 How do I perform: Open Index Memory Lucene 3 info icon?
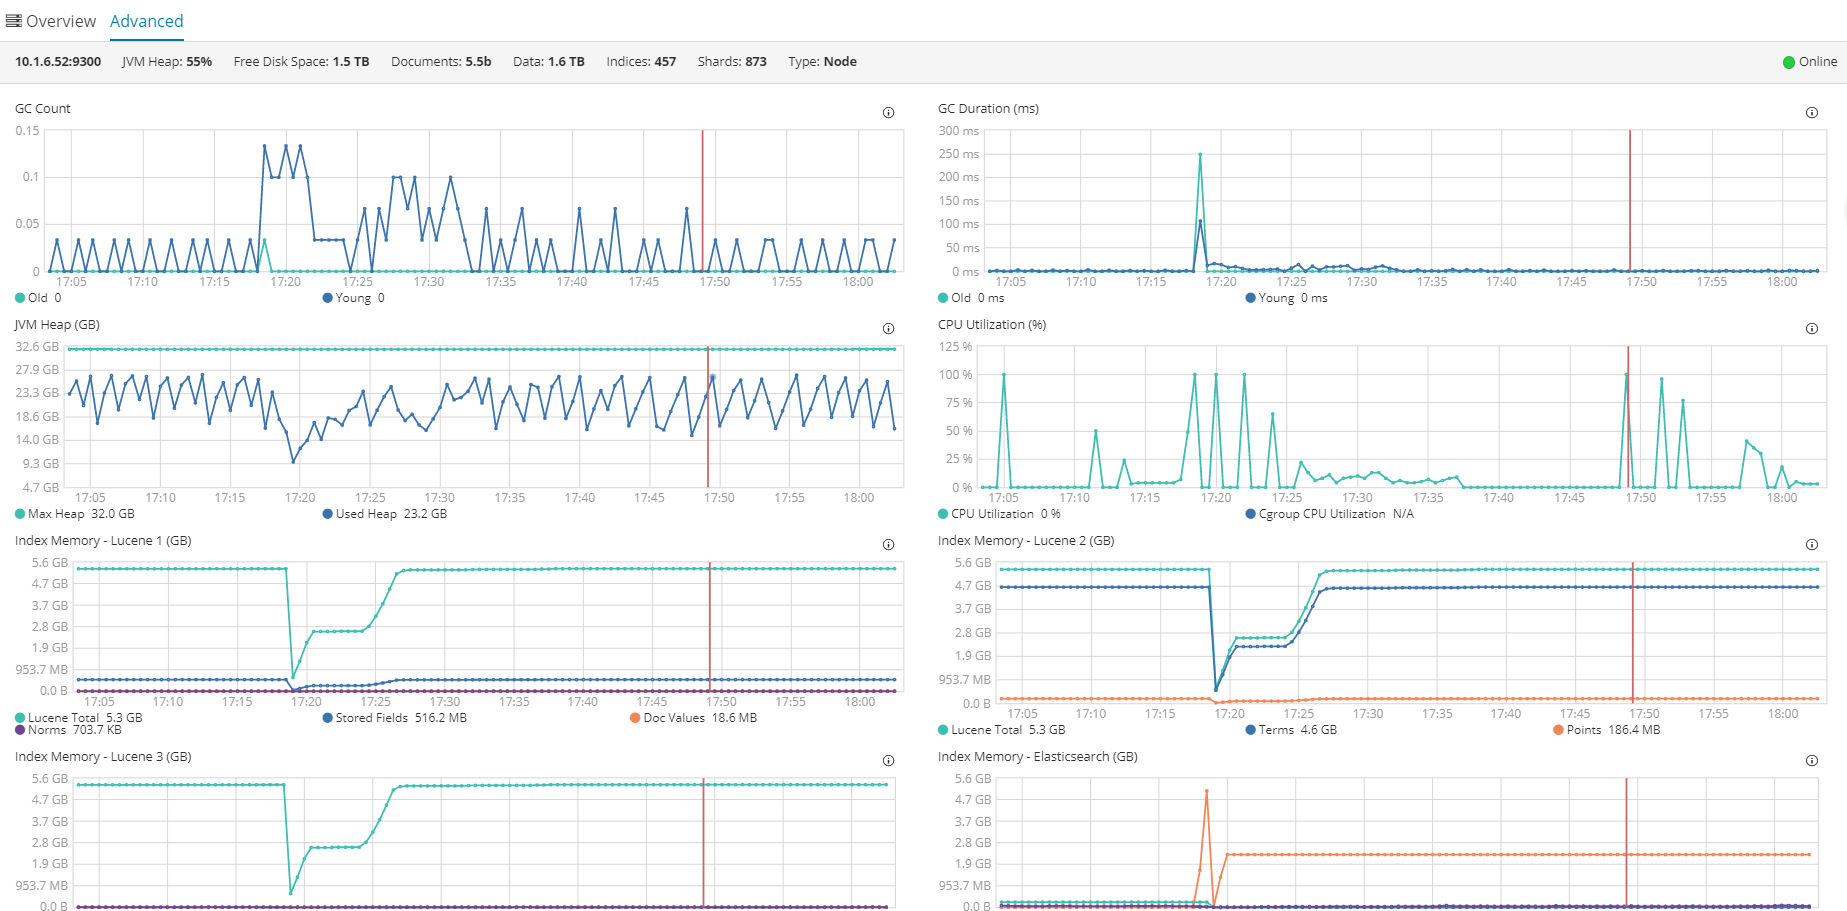point(888,761)
